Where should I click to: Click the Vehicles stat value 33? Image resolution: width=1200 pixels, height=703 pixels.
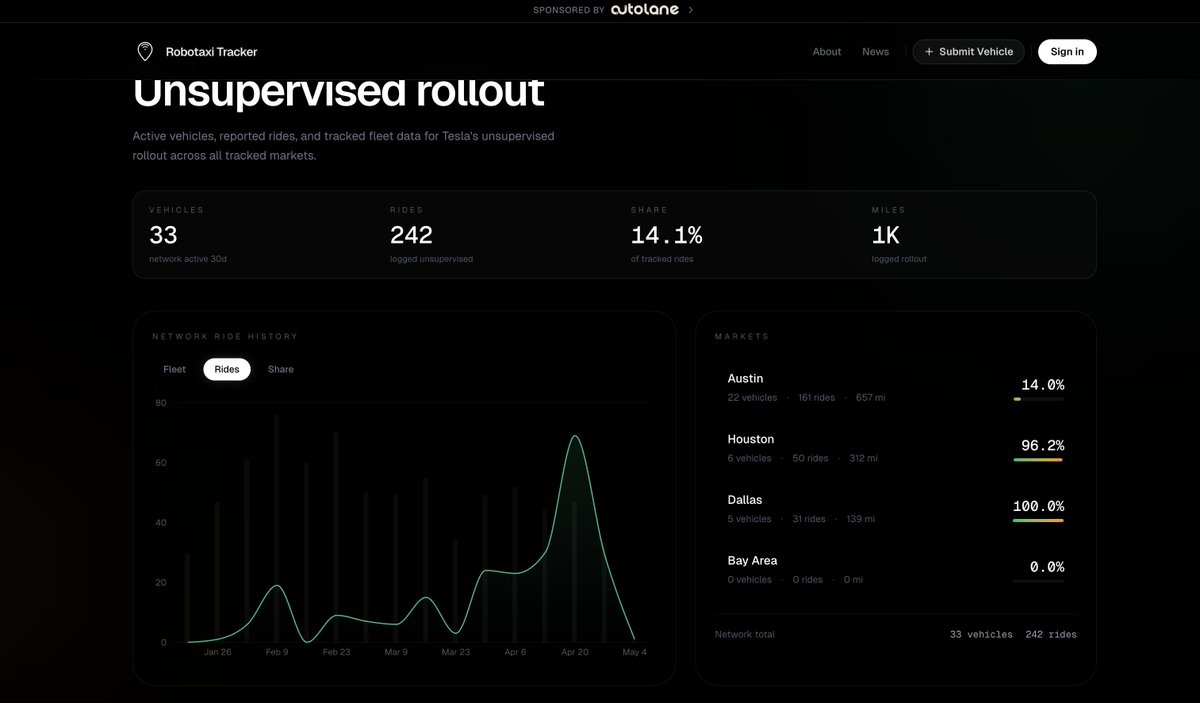(x=163, y=235)
